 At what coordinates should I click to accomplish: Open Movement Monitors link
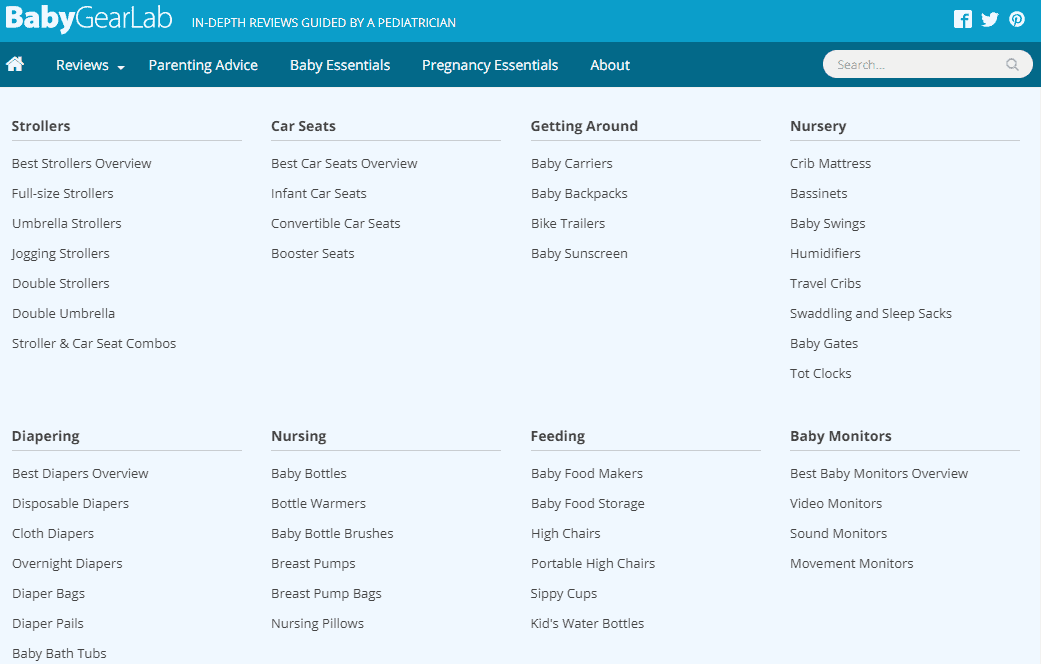[x=852, y=563]
